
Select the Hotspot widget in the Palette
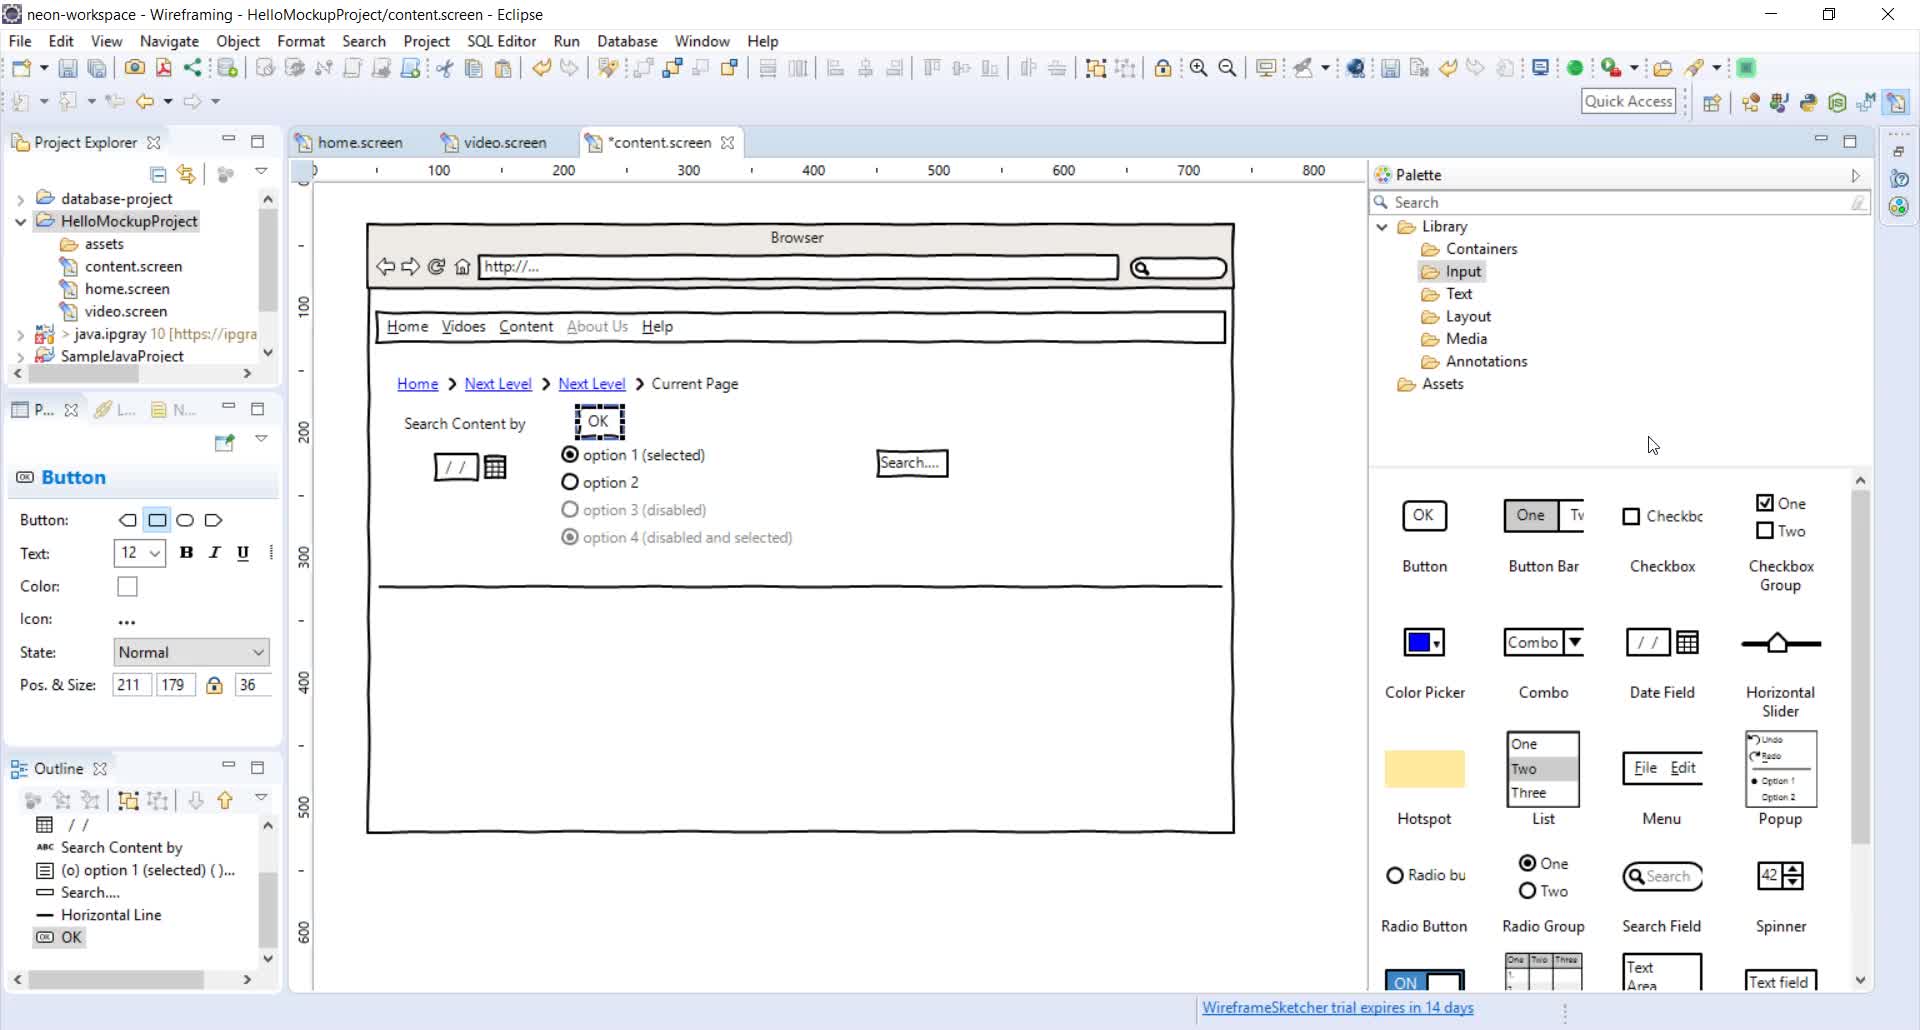(x=1424, y=769)
